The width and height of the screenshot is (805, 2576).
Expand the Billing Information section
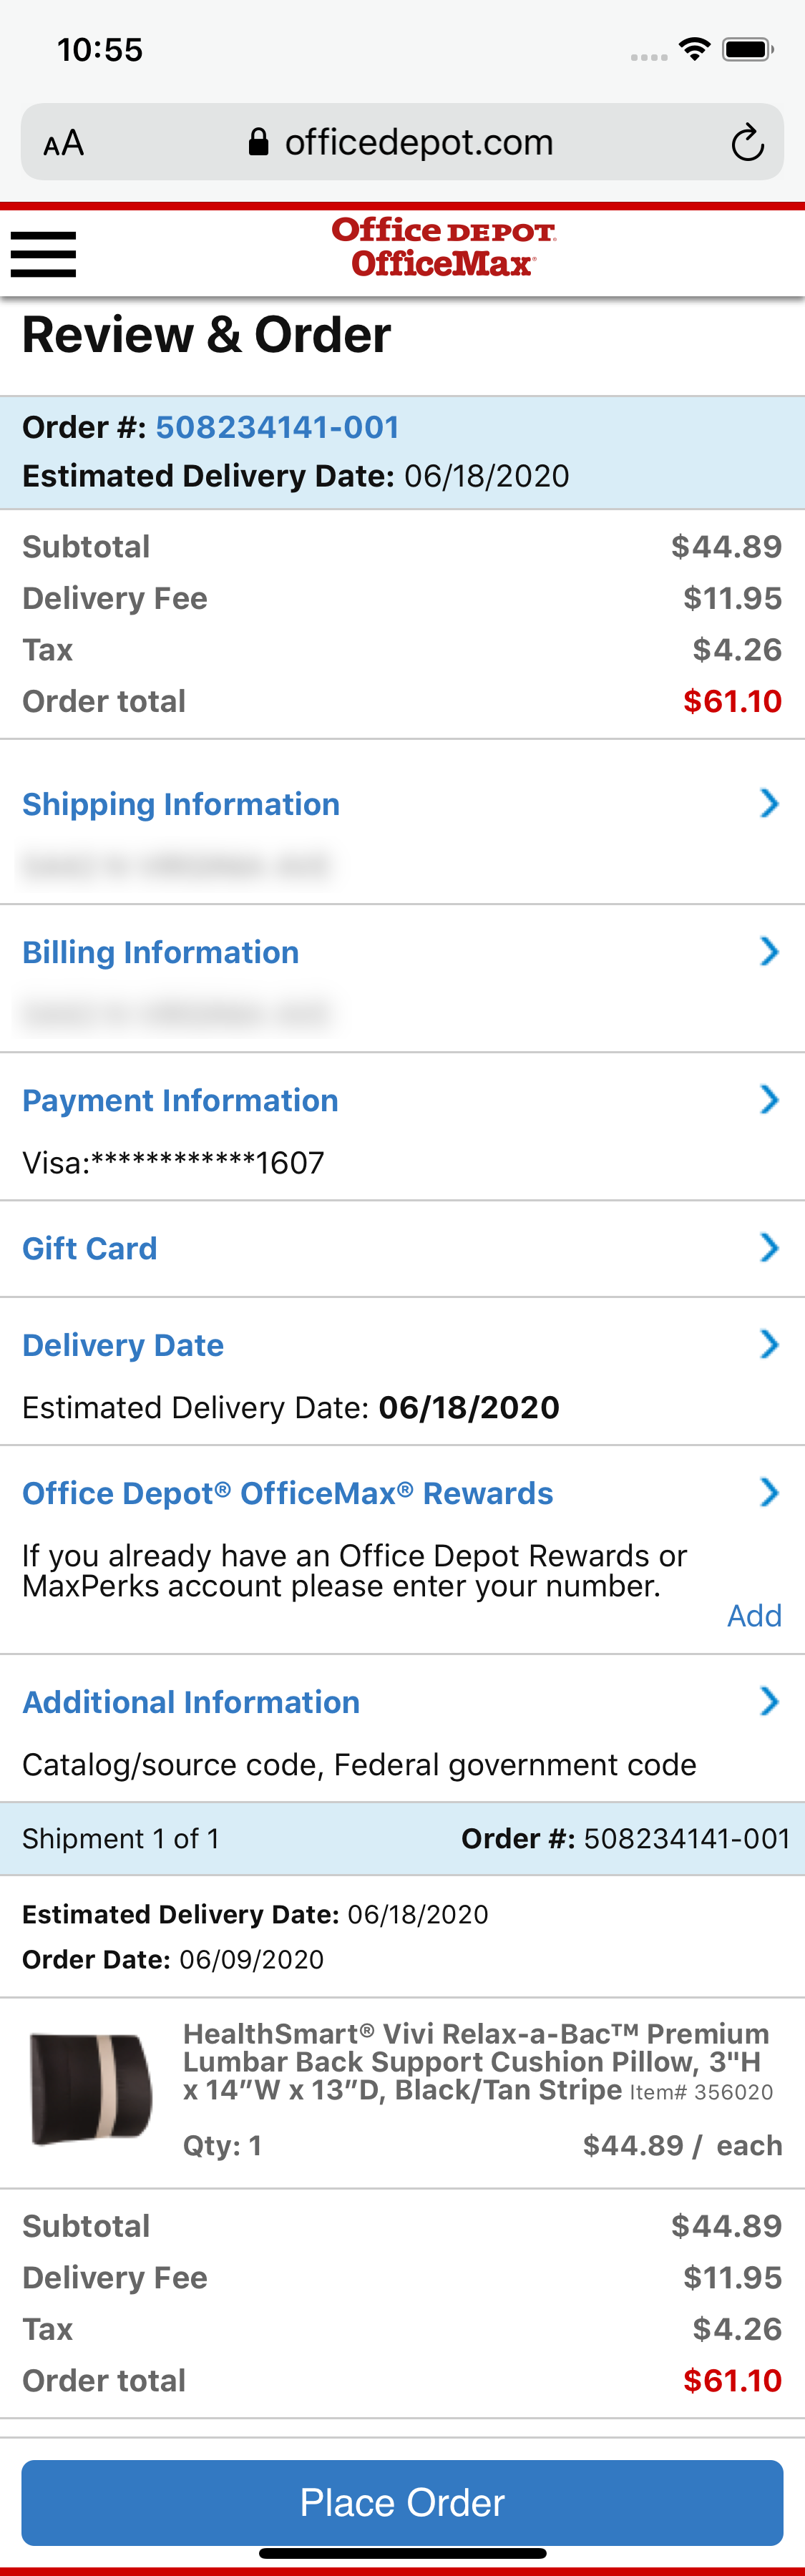click(x=161, y=952)
